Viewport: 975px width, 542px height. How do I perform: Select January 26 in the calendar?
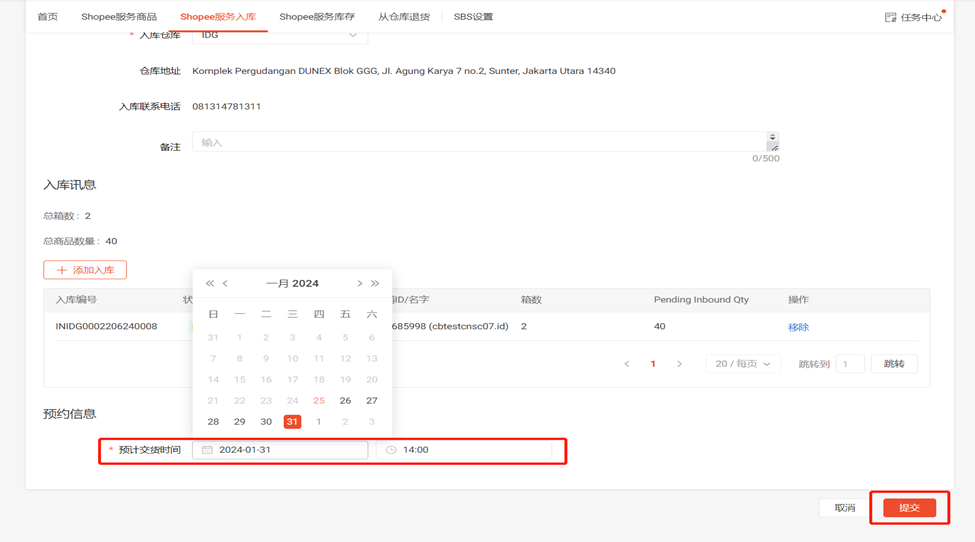(345, 401)
